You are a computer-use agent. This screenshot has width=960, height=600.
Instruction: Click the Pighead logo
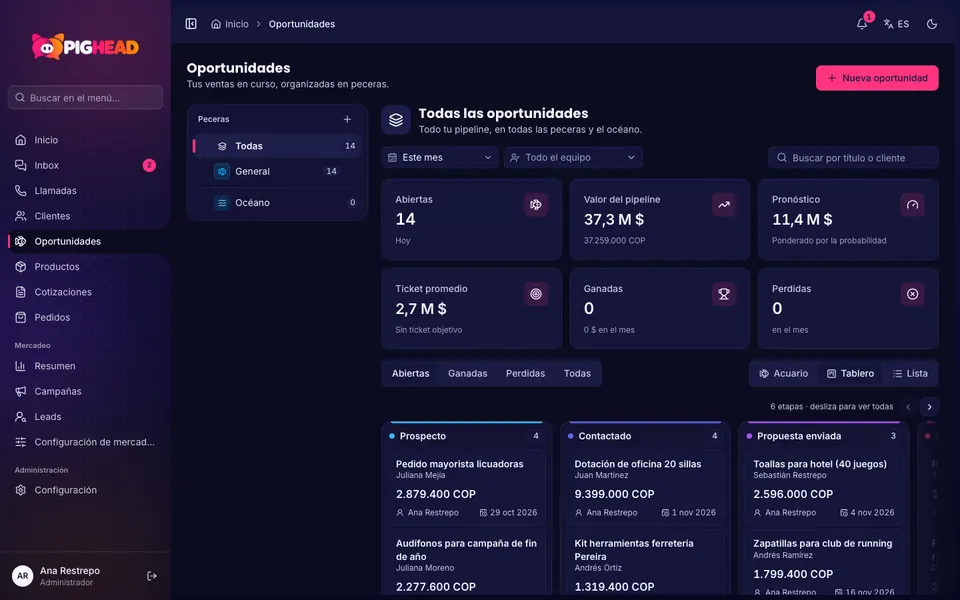click(85, 47)
